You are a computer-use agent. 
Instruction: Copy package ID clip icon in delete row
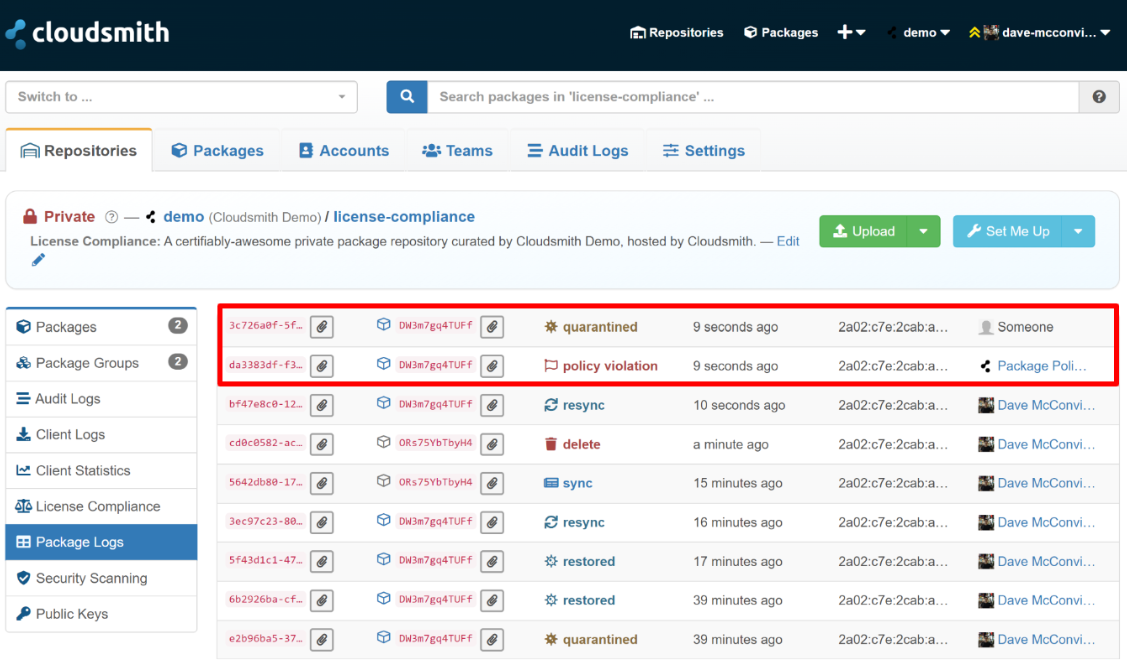[x=492, y=444]
